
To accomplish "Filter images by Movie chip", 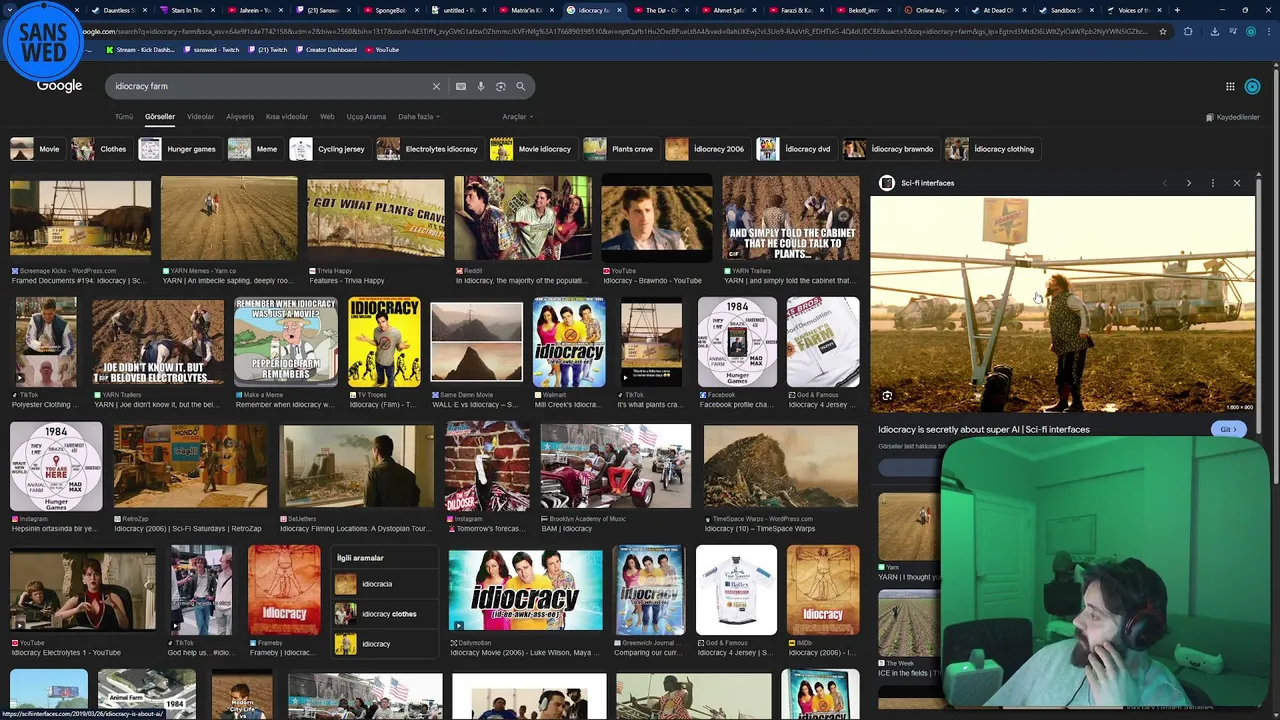I will (x=36, y=149).
